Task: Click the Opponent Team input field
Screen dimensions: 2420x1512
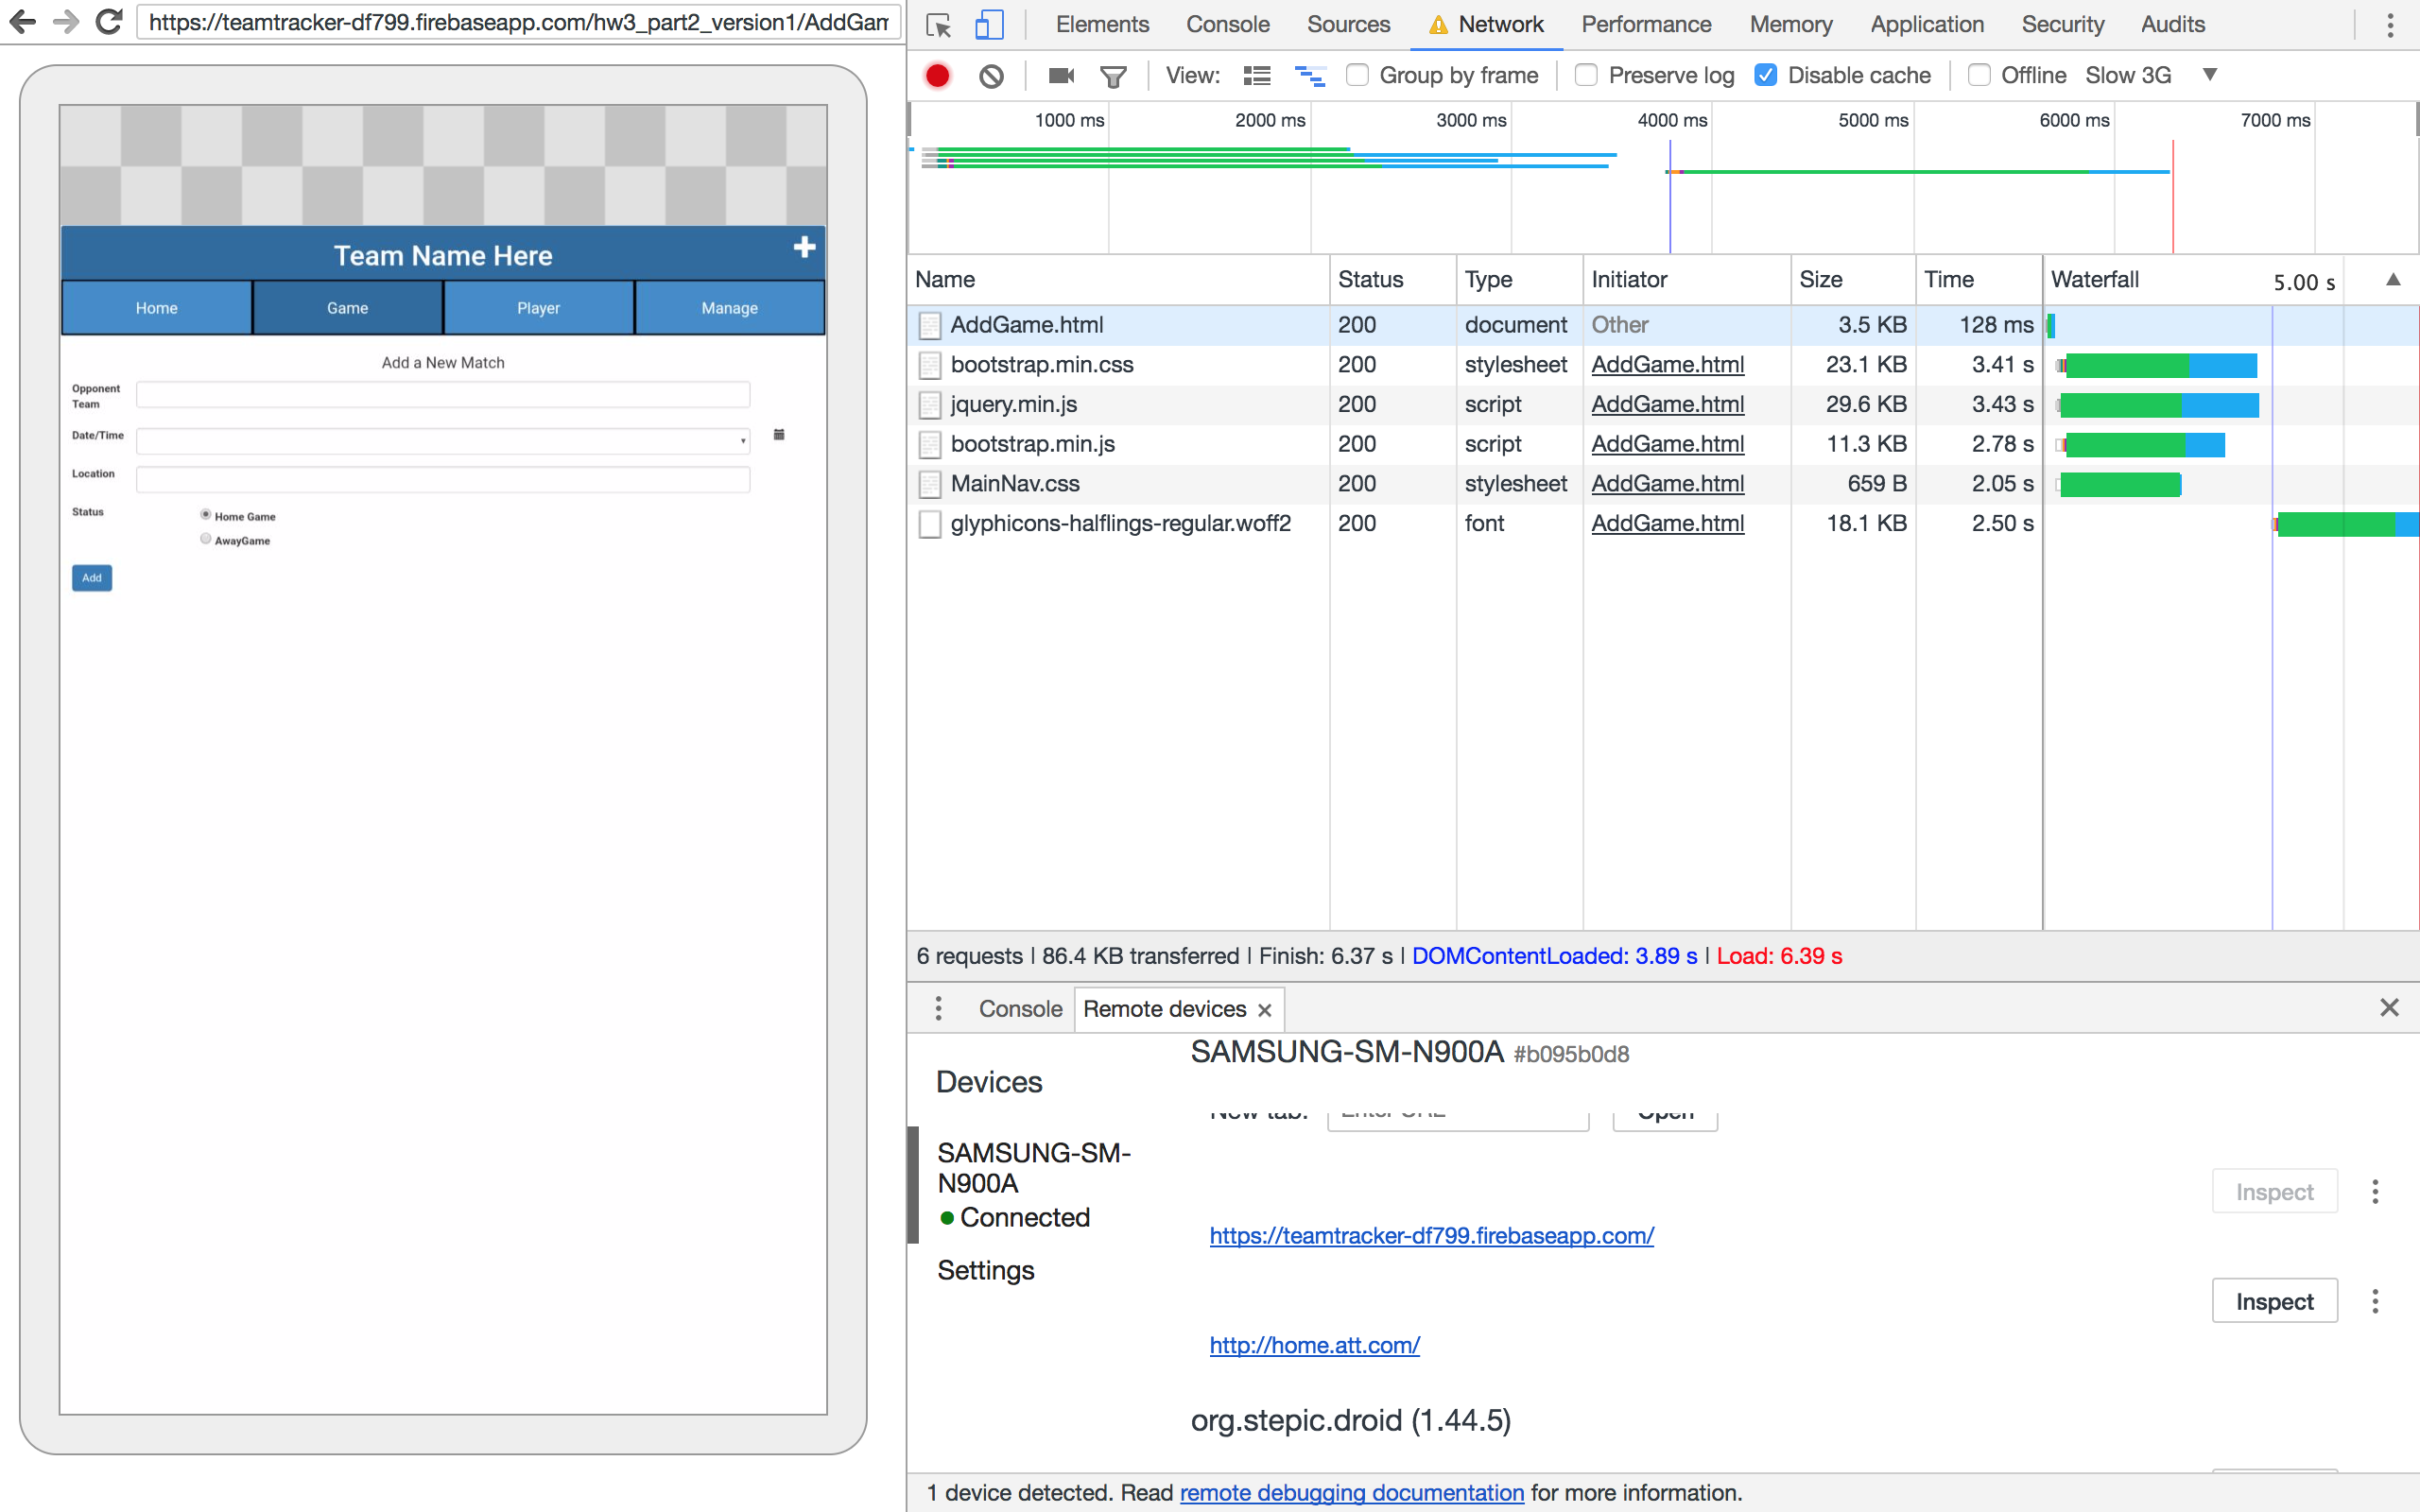Action: pos(443,394)
